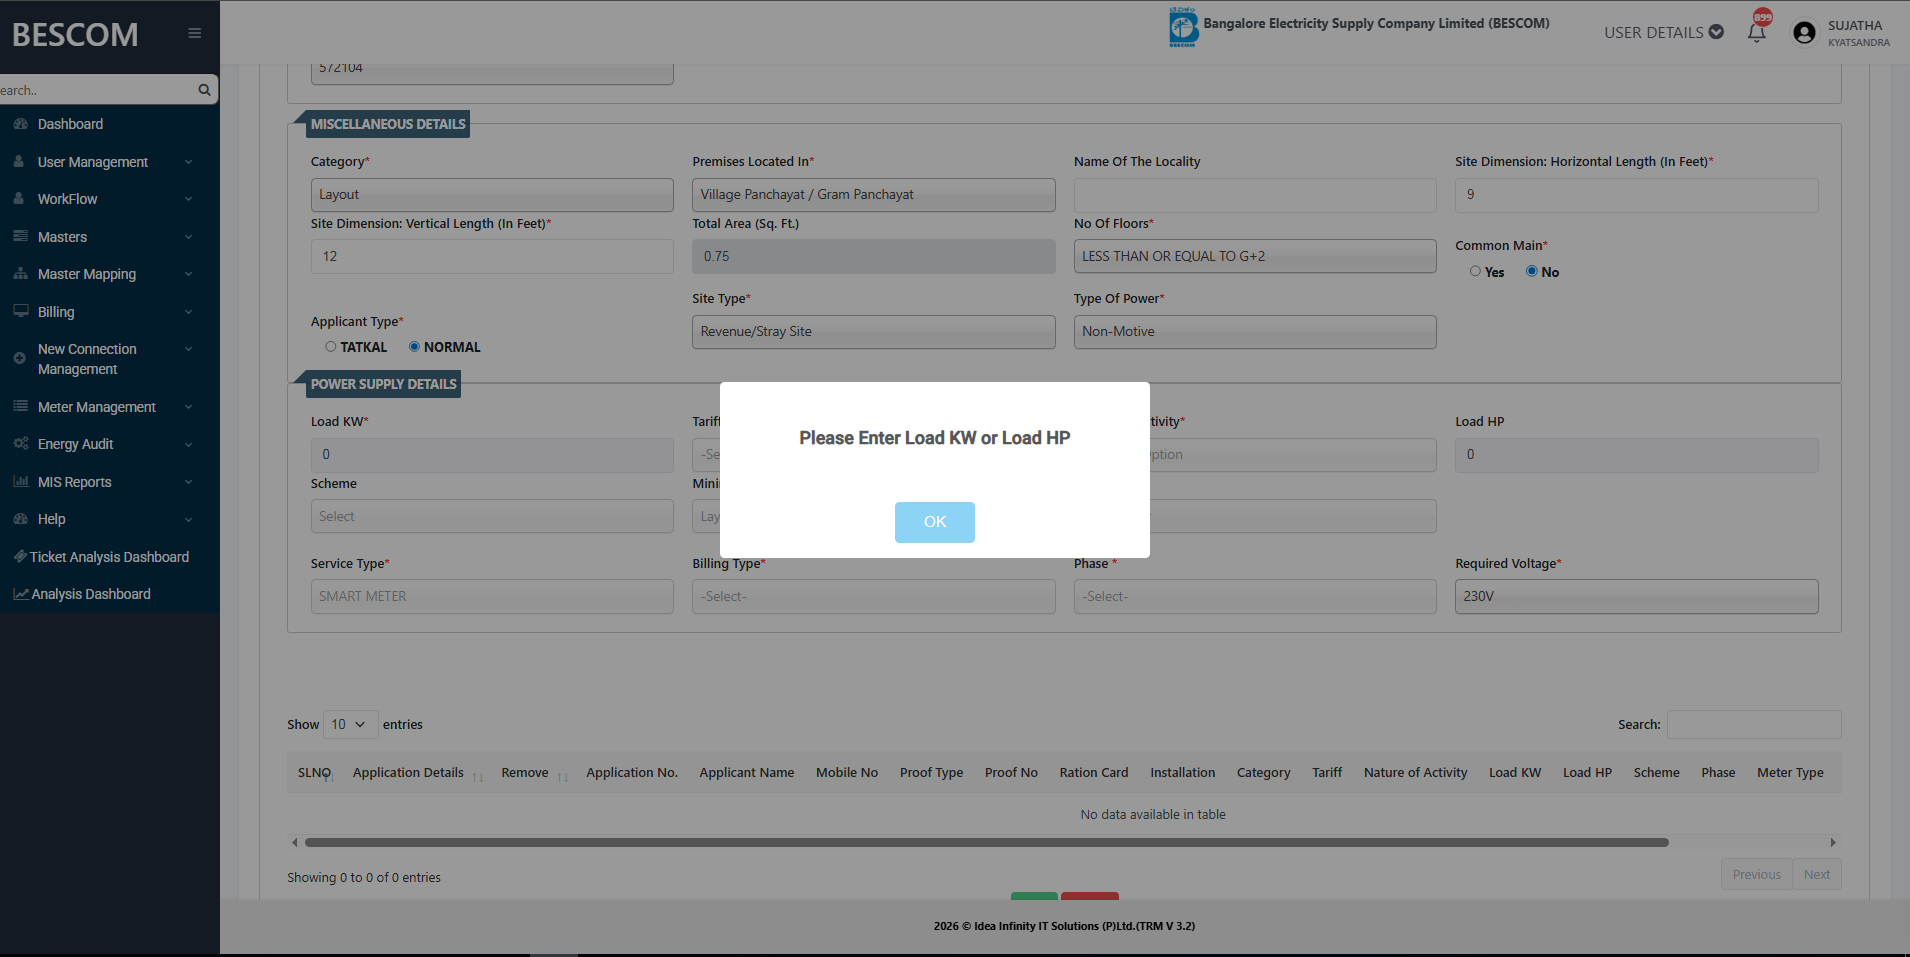The width and height of the screenshot is (1910, 957).
Task: Select Yes for Common Main
Action: click(x=1475, y=271)
